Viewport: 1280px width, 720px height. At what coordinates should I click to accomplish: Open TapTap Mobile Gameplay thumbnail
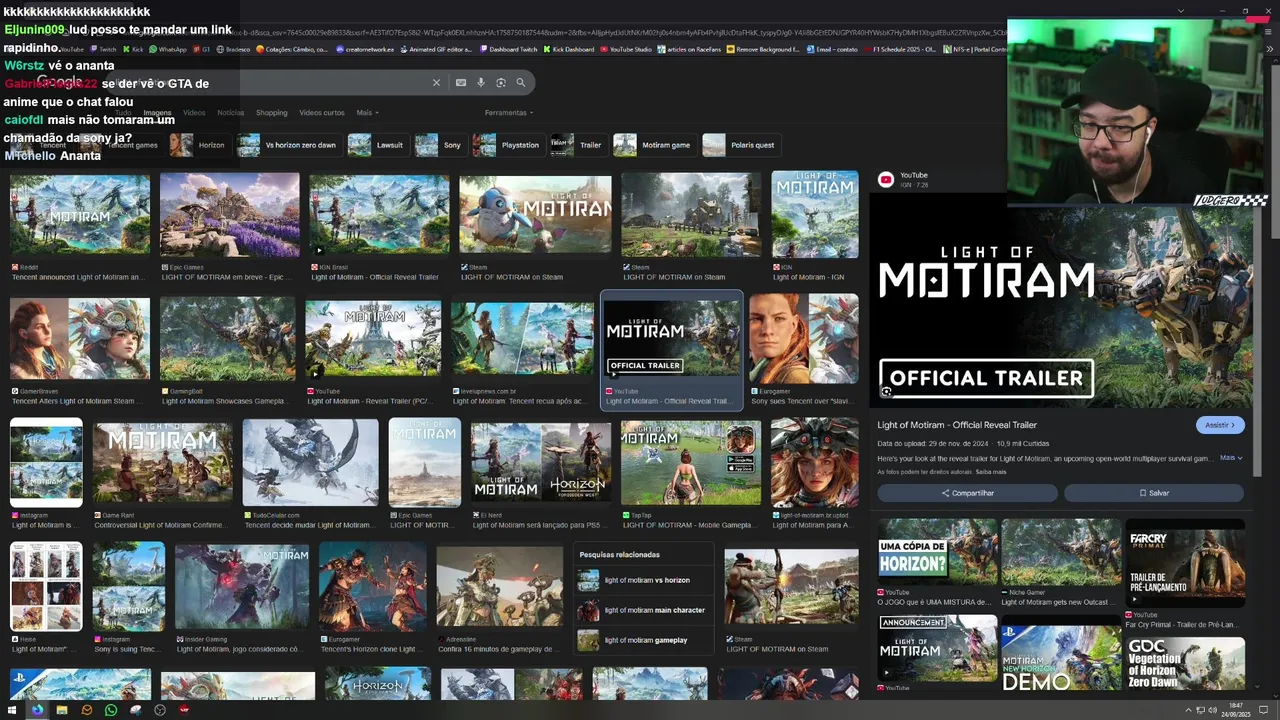click(x=690, y=462)
